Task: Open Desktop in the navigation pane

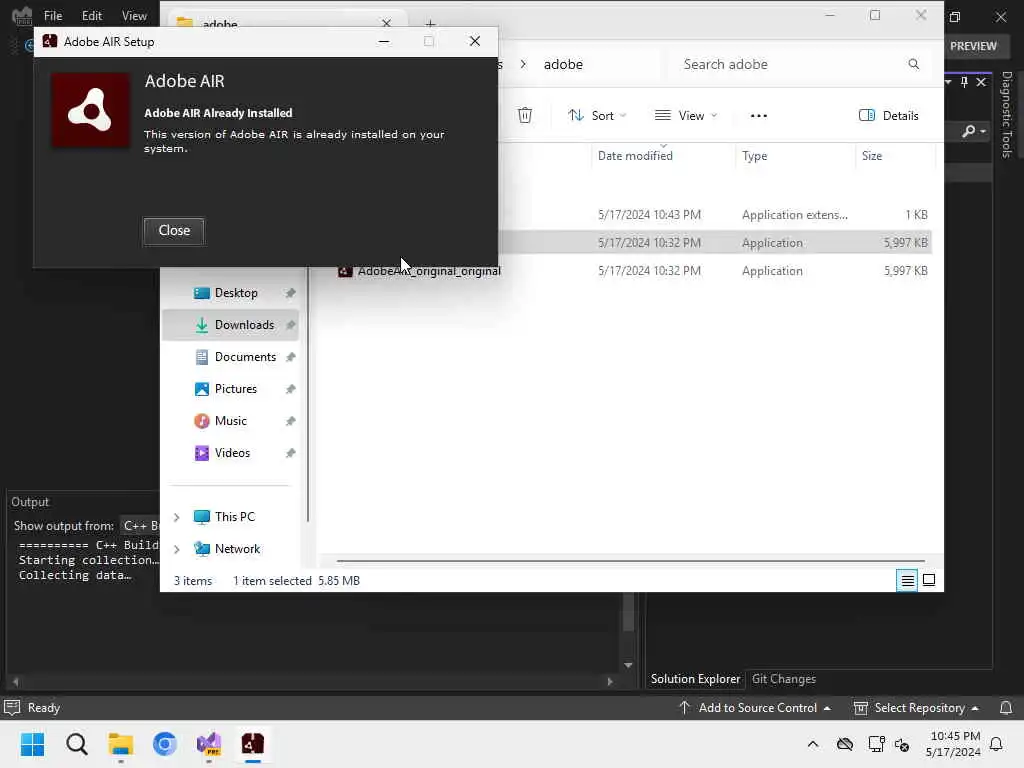Action: click(236, 293)
